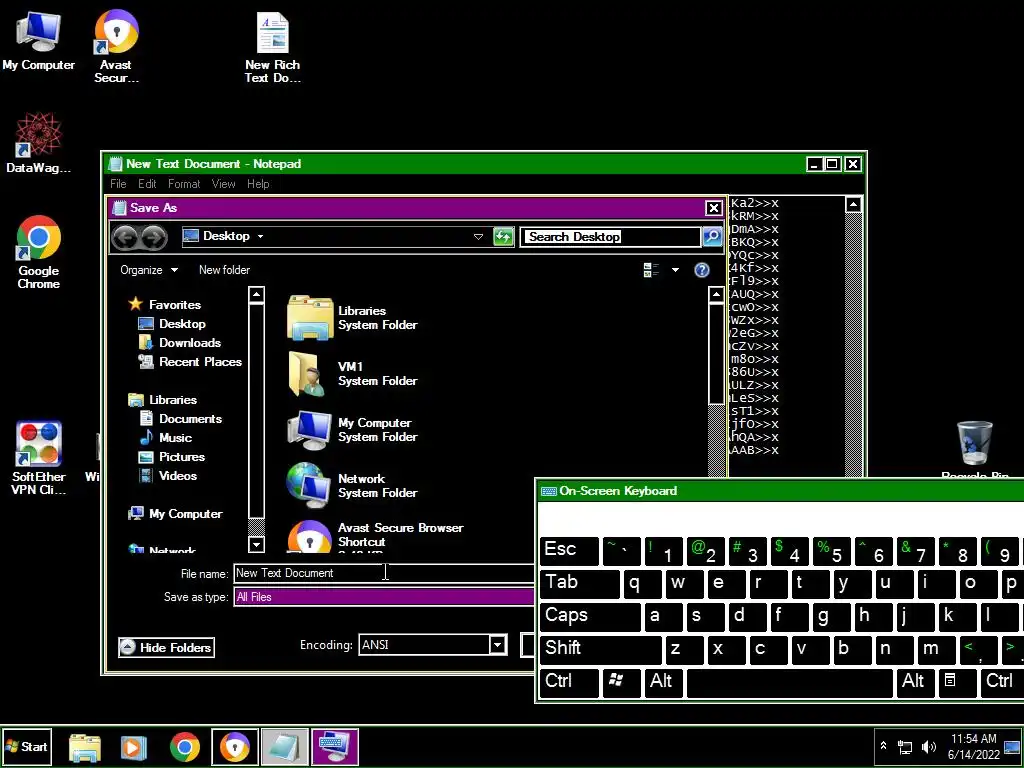Select the Network System Folder item
The width and height of the screenshot is (1024, 768).
coord(353,485)
